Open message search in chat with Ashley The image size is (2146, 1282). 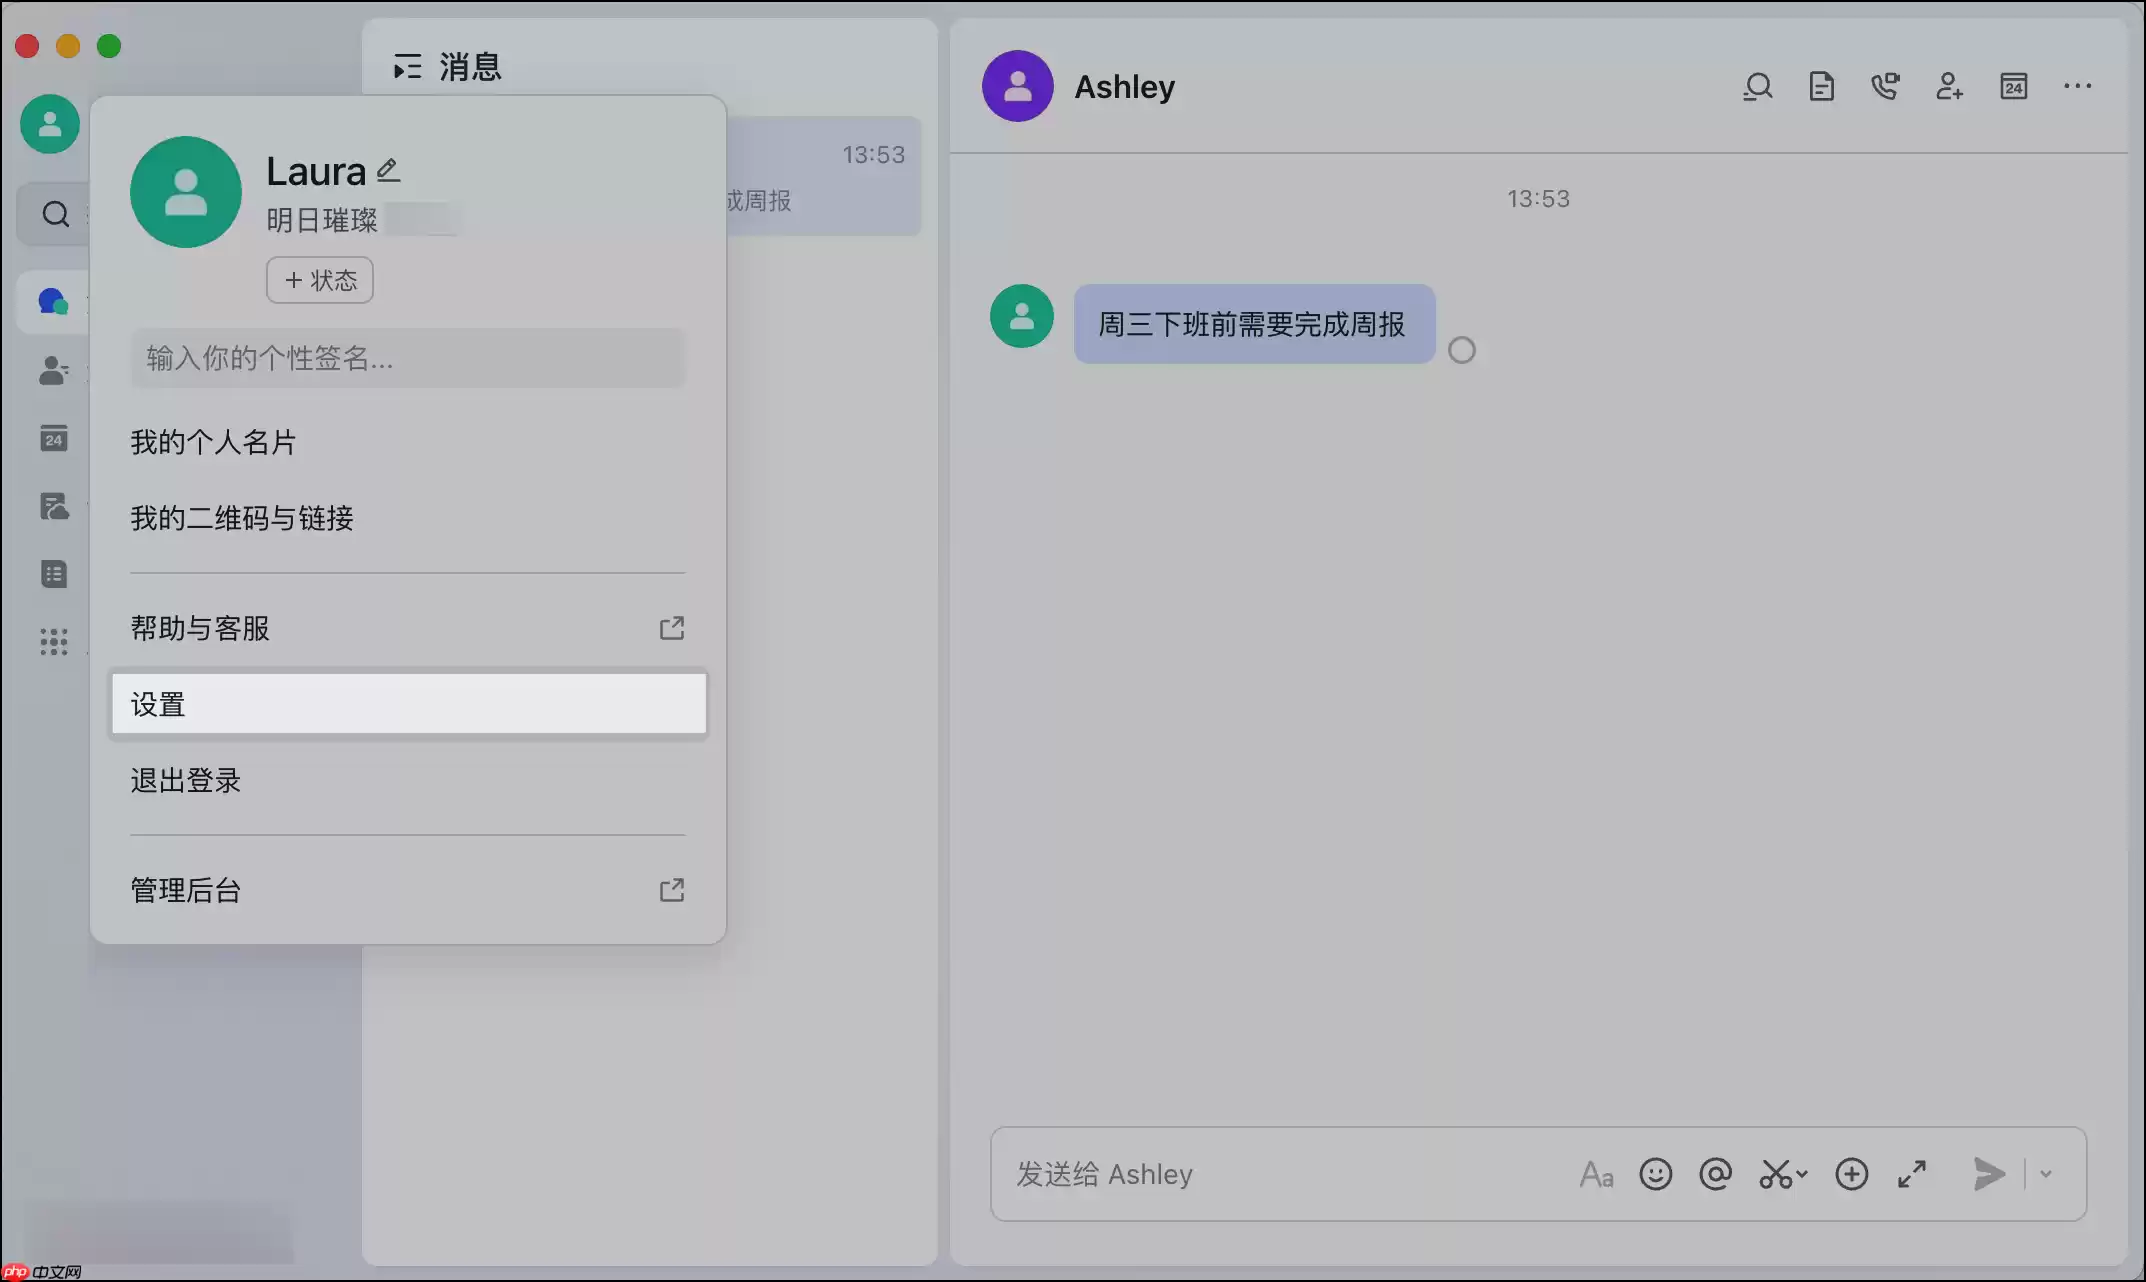coord(1758,86)
